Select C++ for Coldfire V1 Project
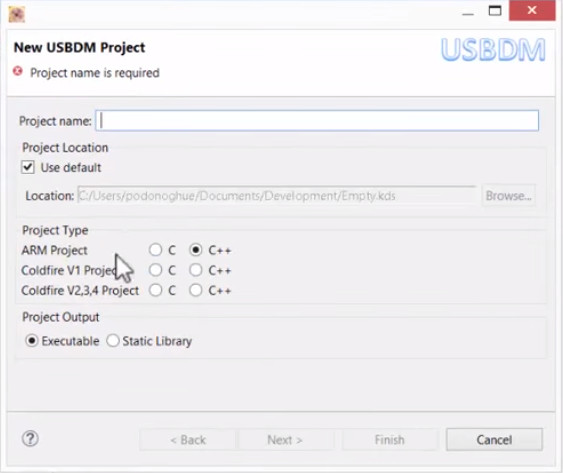This screenshot has height=473, width=563. [x=196, y=270]
